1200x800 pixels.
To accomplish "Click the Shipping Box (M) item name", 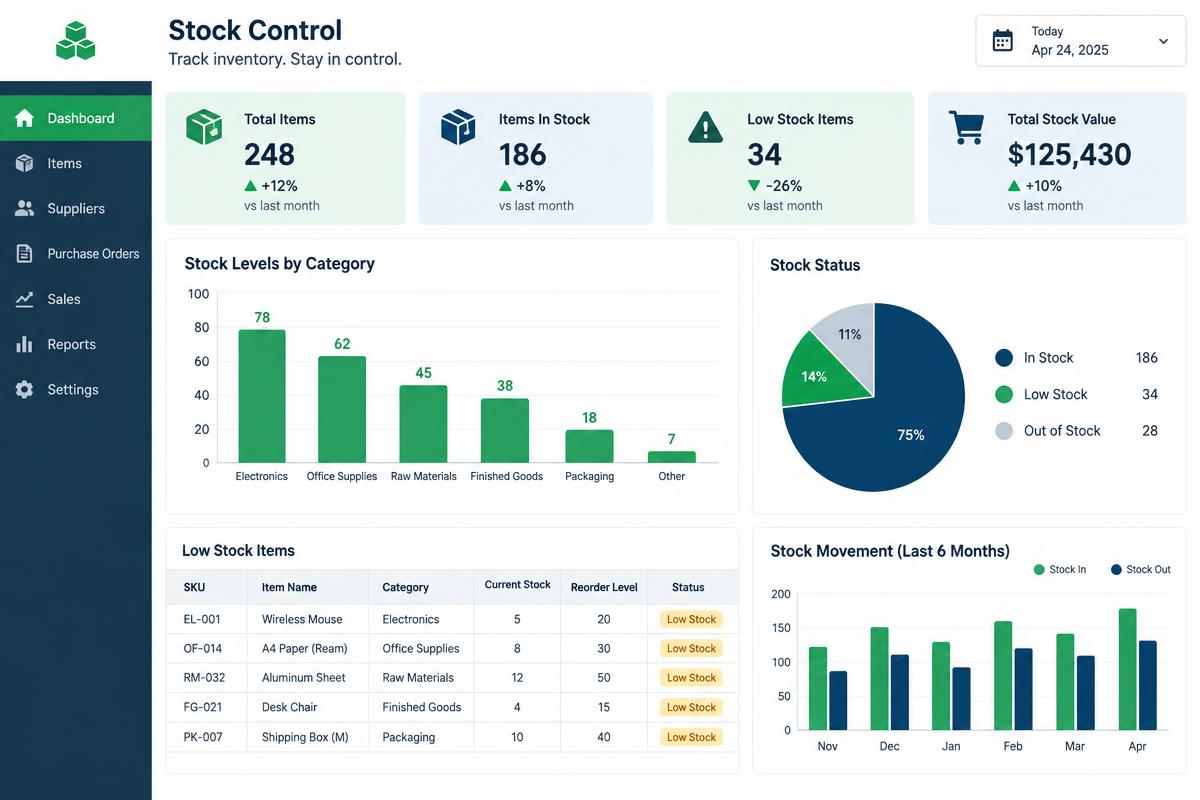I will coord(305,737).
